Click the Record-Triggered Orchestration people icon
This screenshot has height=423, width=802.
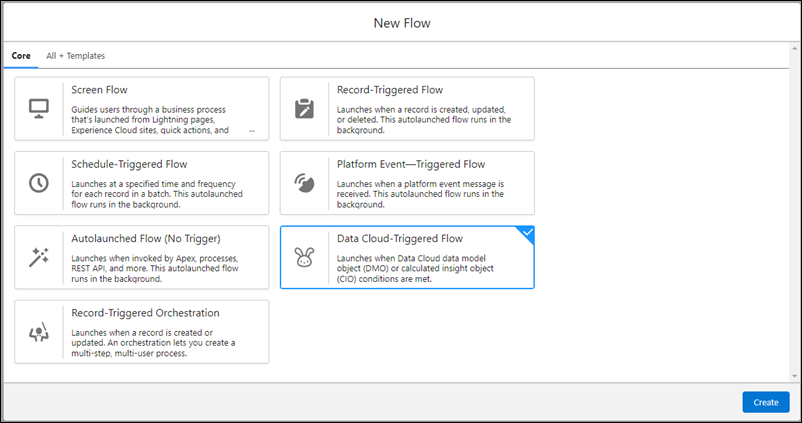click(39, 332)
